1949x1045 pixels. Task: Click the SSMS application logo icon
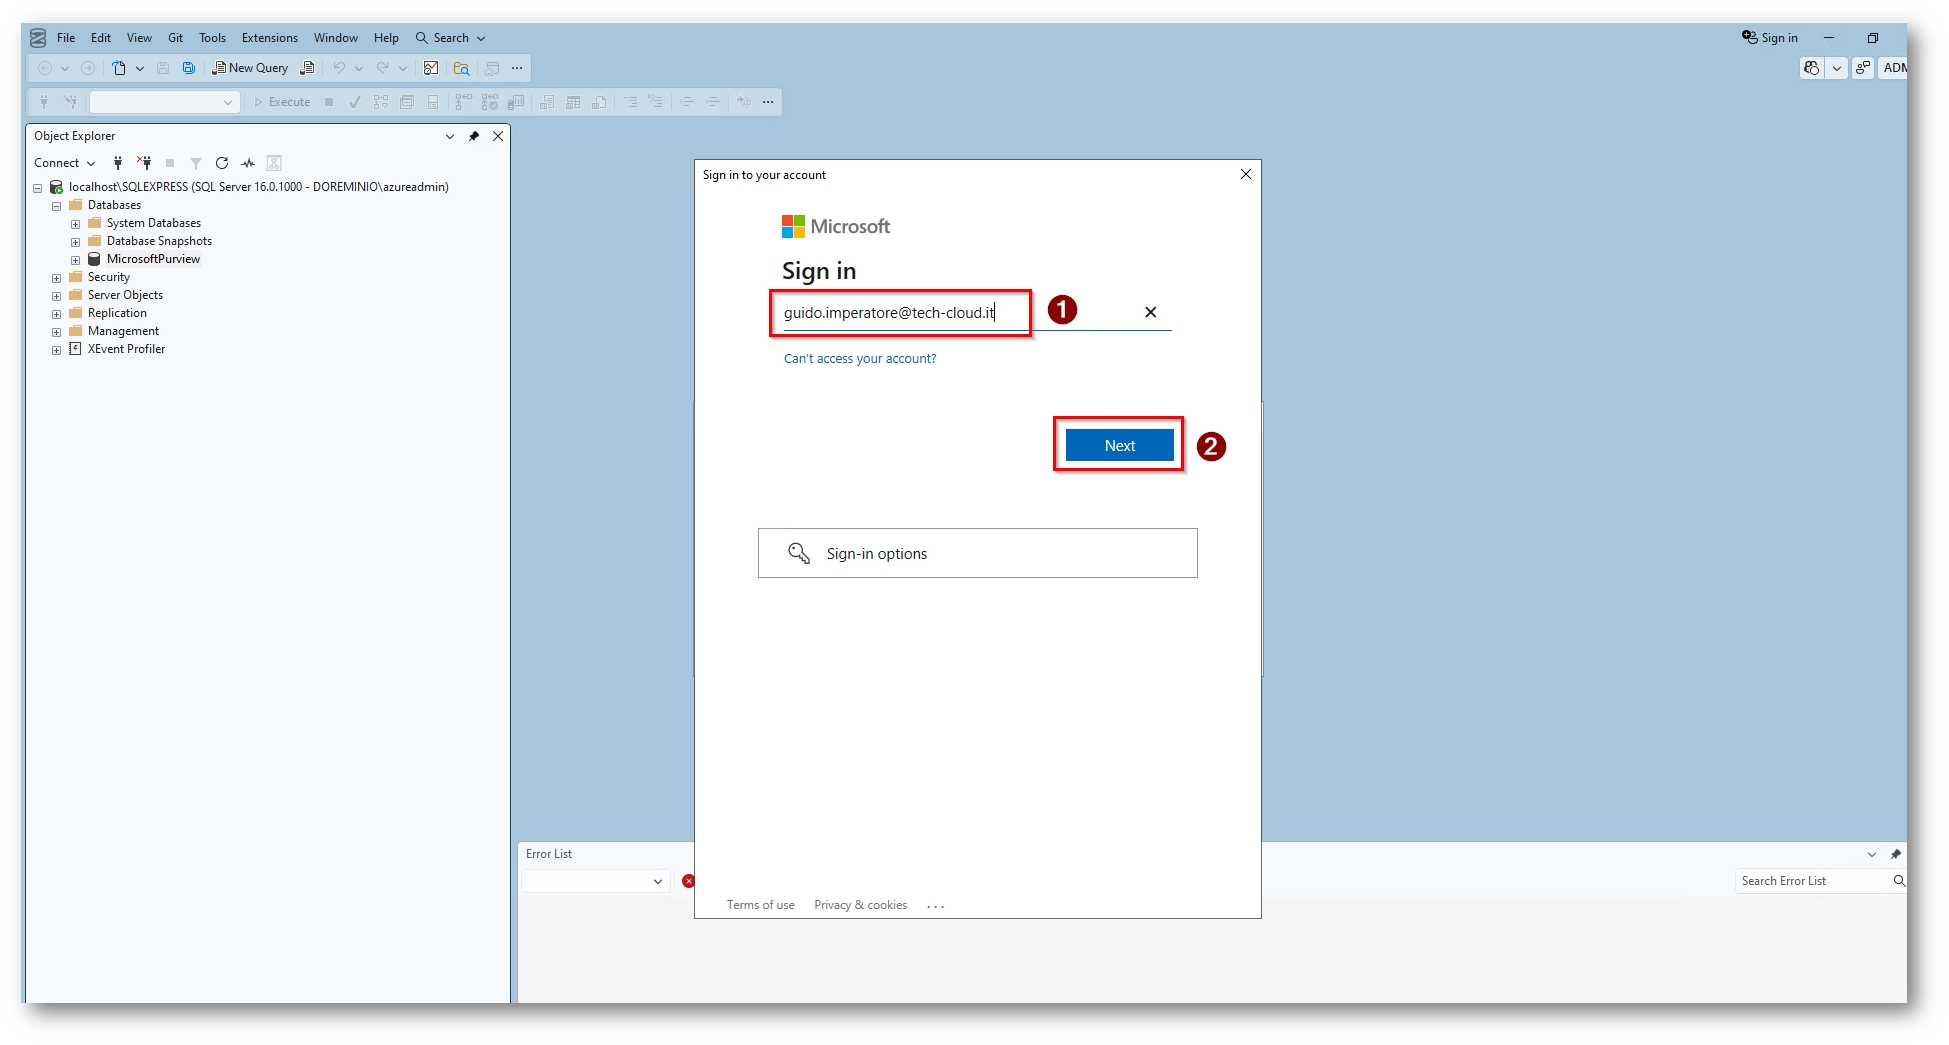pos(38,38)
